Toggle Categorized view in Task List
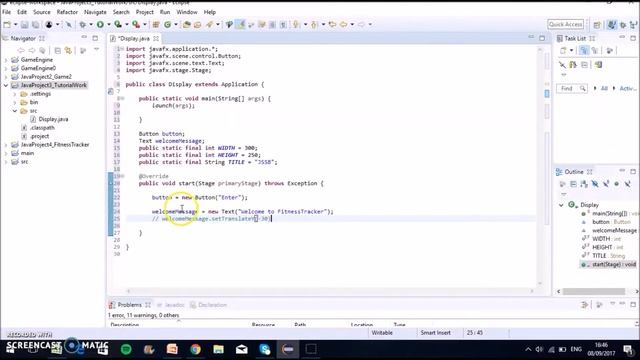 pos(584,51)
